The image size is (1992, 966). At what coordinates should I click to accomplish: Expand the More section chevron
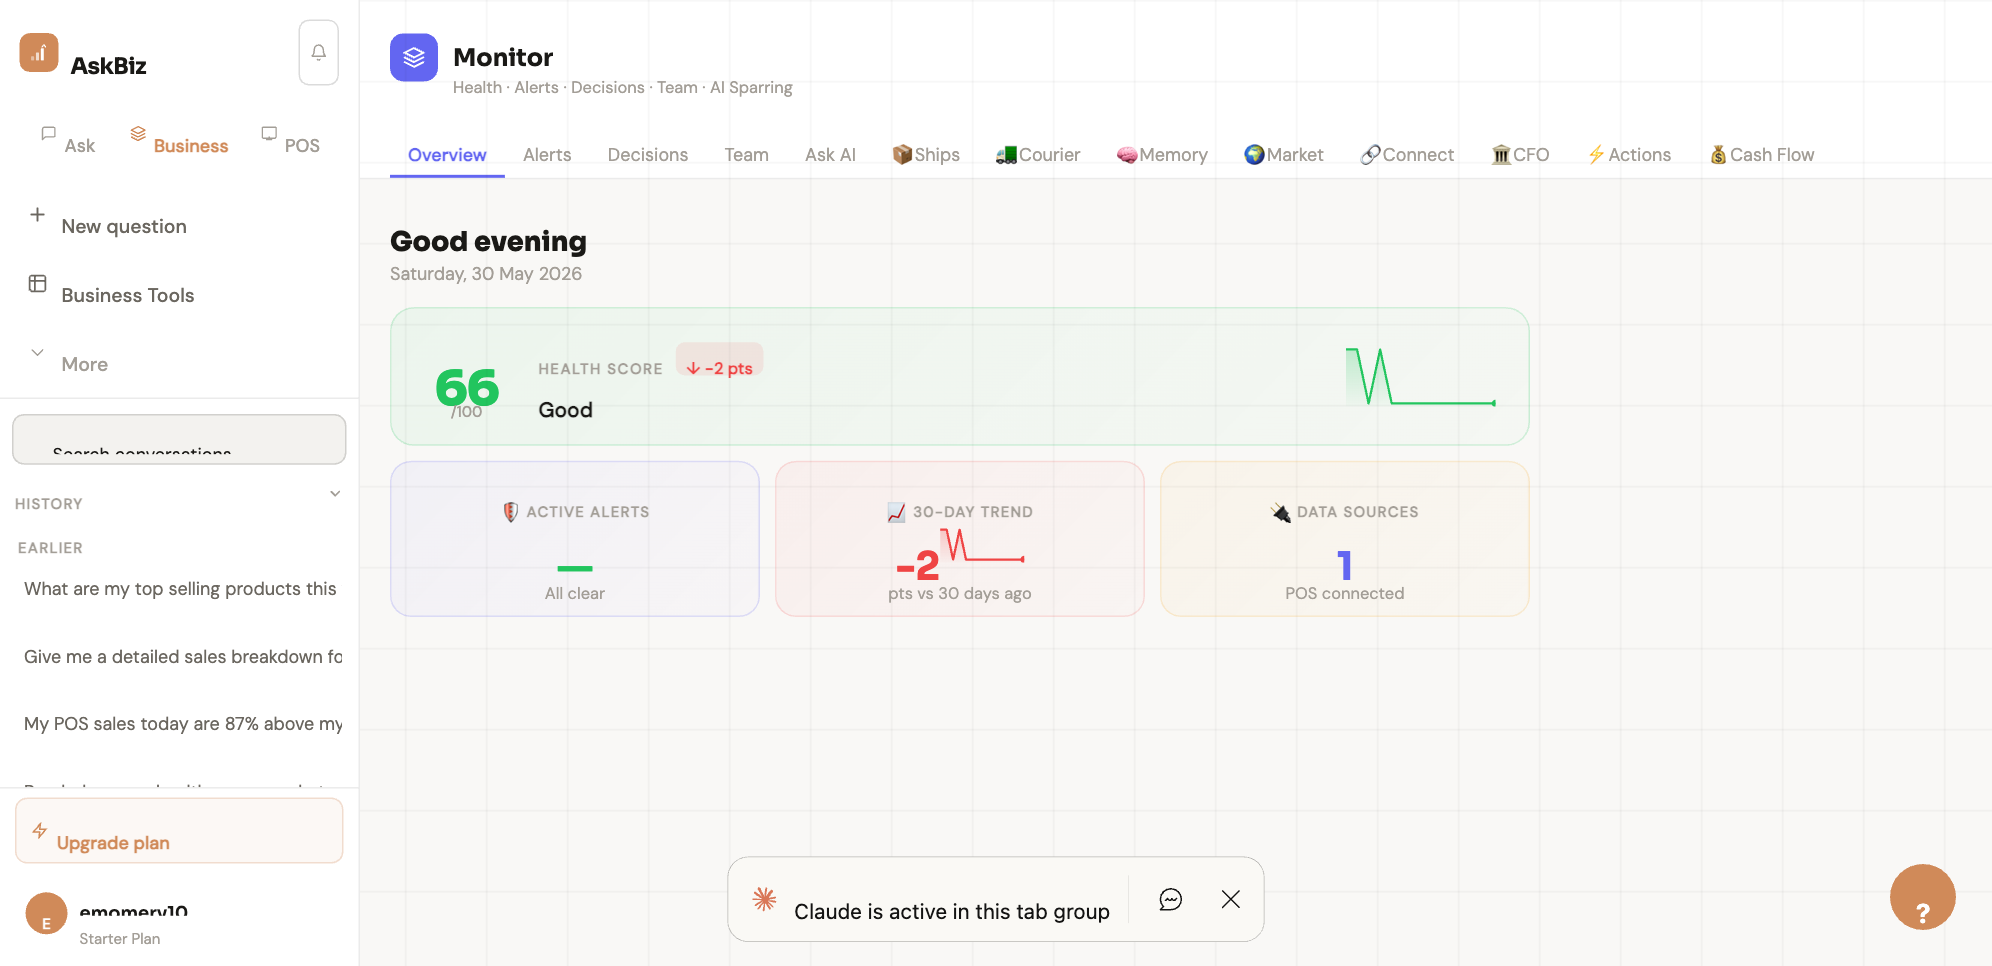point(37,352)
